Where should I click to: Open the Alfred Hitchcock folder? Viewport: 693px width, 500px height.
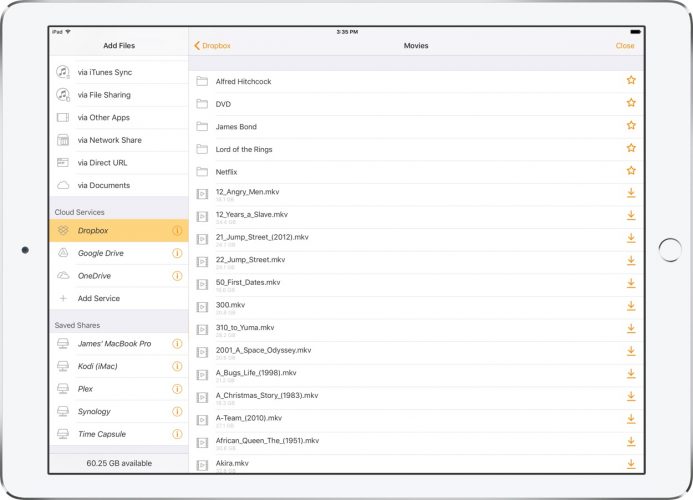click(x=416, y=81)
